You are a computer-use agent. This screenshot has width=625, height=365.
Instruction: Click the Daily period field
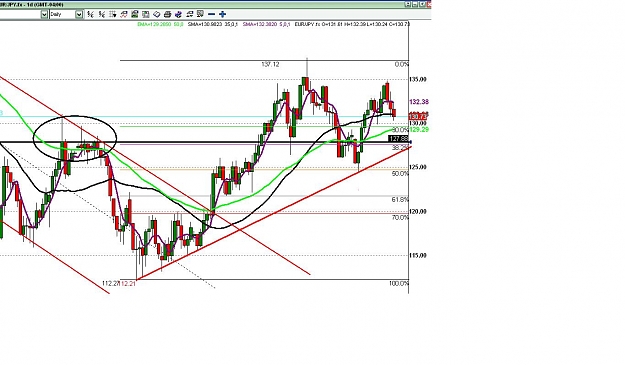point(63,14)
